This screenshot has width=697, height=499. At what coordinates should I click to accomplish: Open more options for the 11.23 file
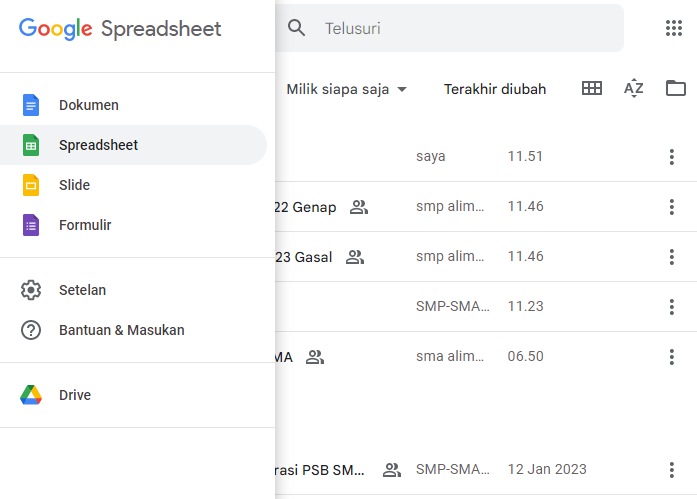coord(672,307)
